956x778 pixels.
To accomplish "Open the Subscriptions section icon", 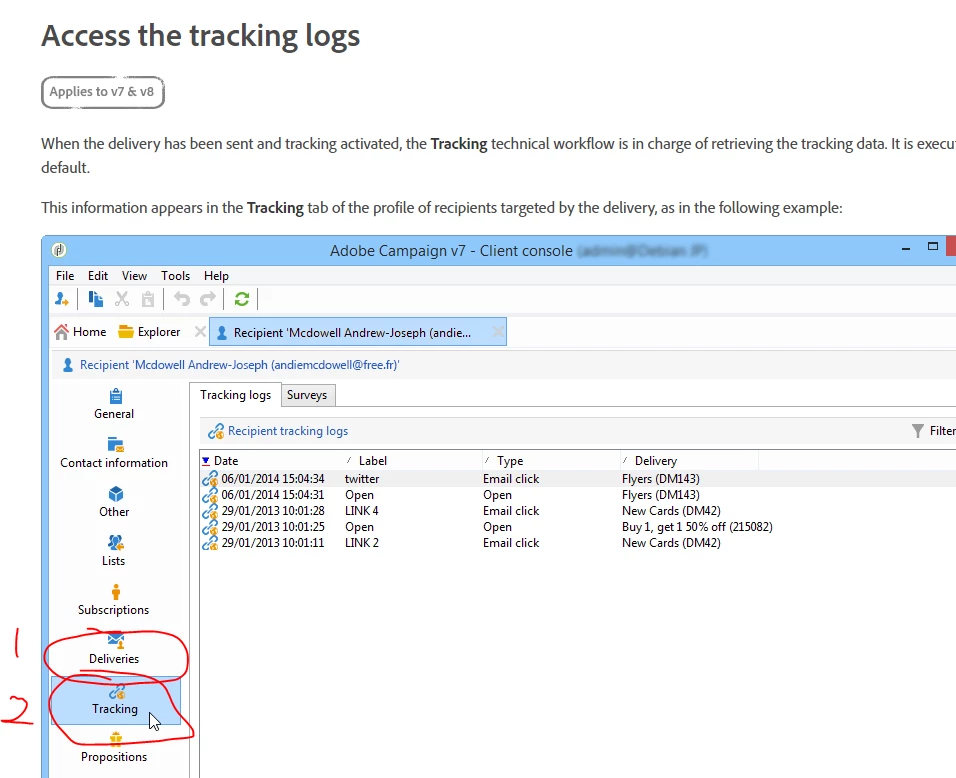I will (x=115, y=591).
